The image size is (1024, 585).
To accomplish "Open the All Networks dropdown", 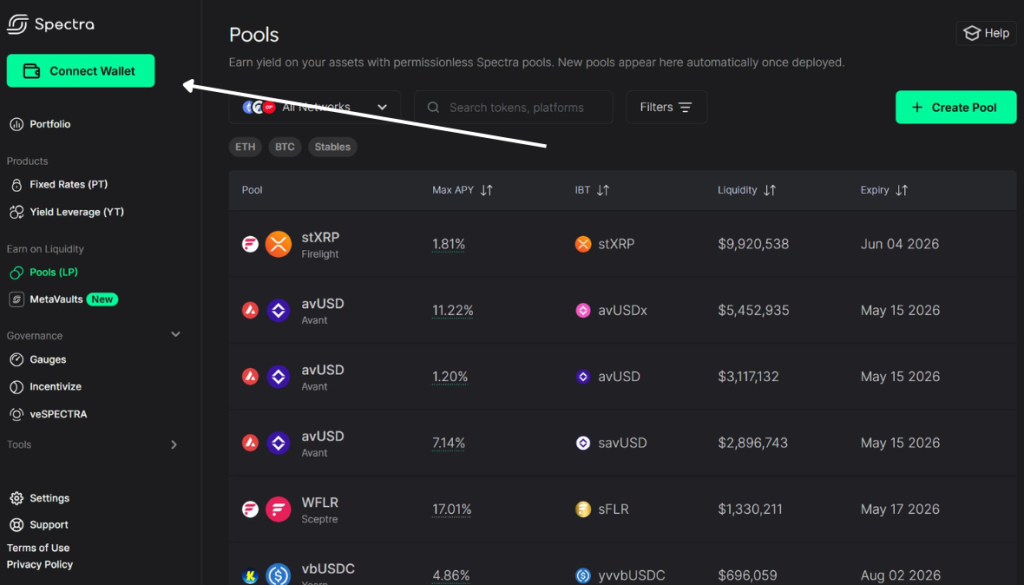I will (315, 107).
